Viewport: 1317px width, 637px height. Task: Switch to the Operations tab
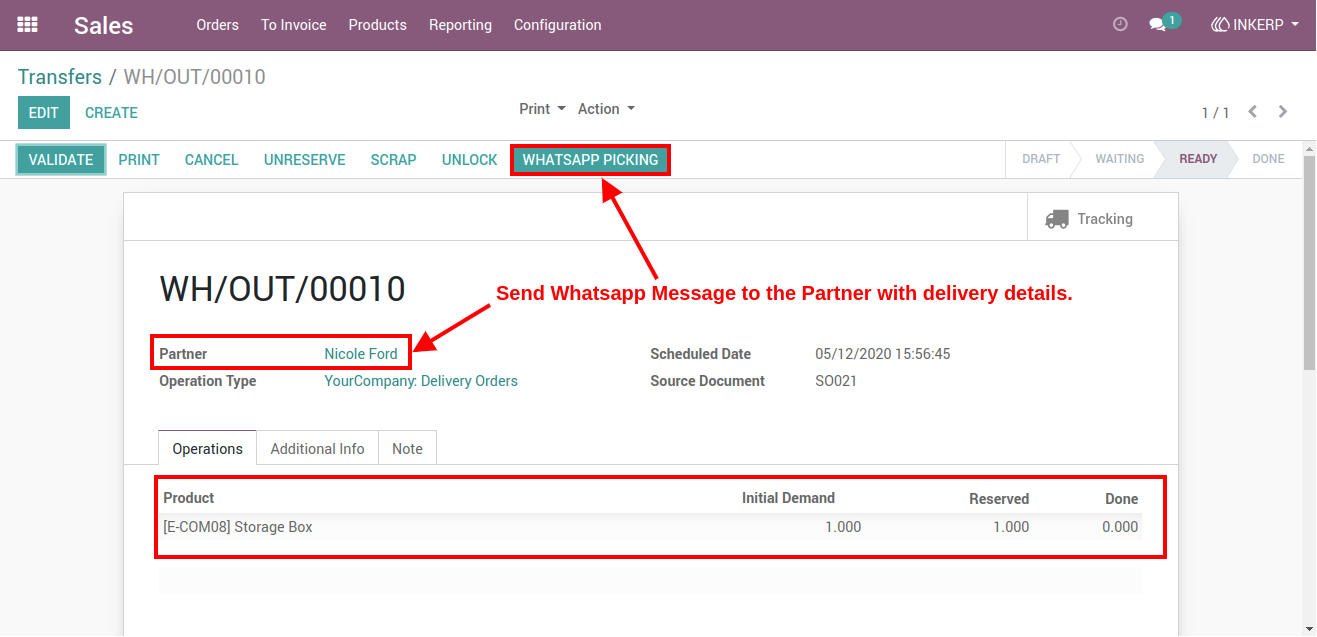(x=208, y=449)
